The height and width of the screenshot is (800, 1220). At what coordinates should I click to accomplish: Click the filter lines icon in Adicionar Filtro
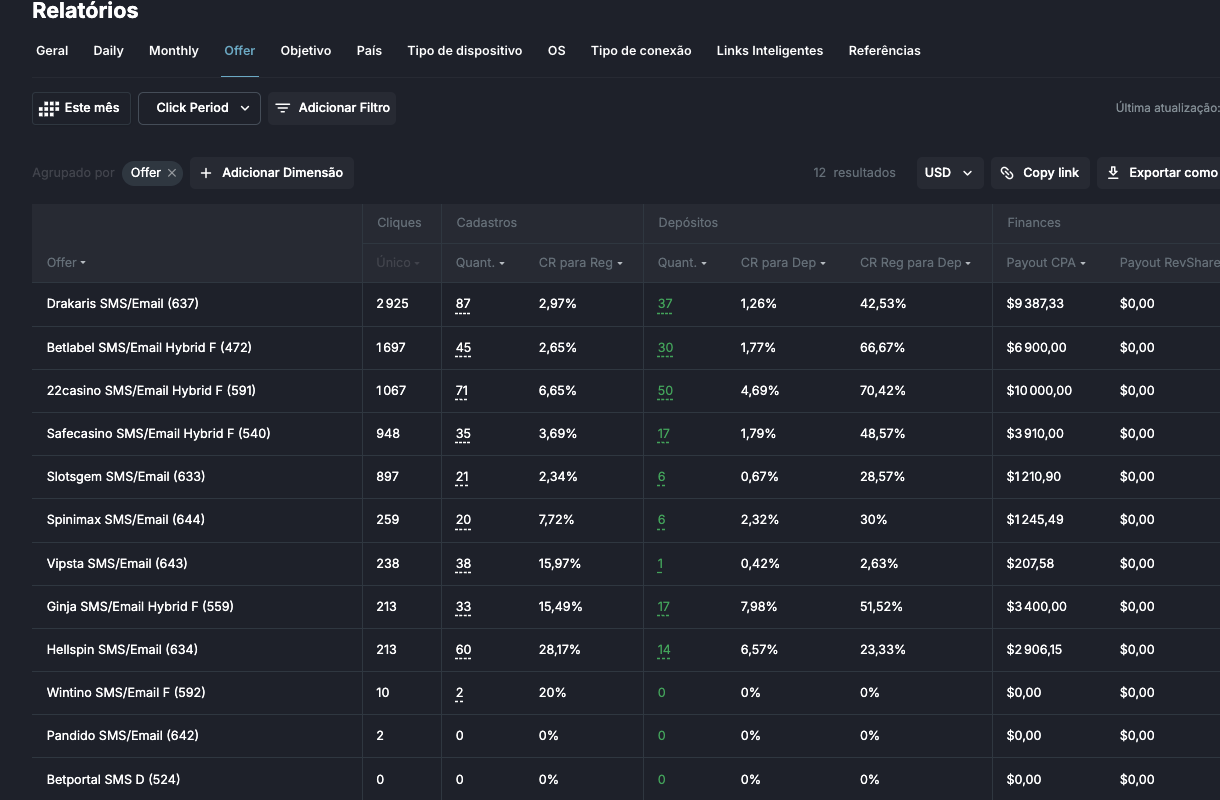pos(283,108)
